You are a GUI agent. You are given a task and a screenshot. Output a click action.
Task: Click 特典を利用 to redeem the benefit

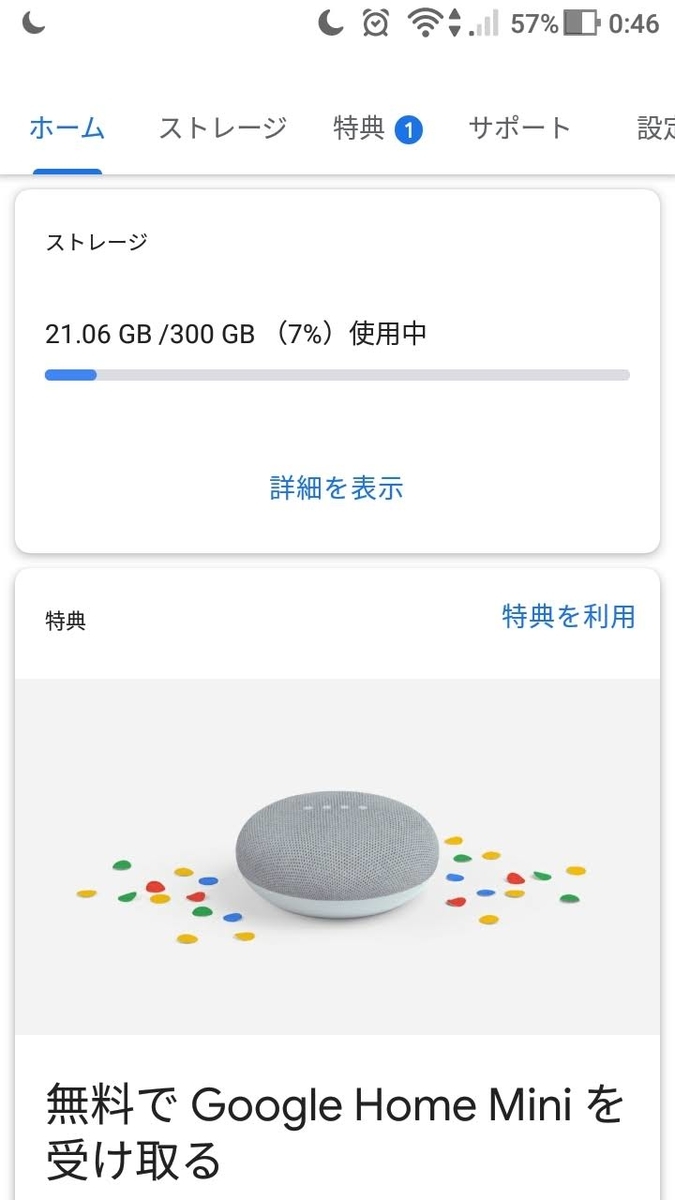tap(568, 617)
